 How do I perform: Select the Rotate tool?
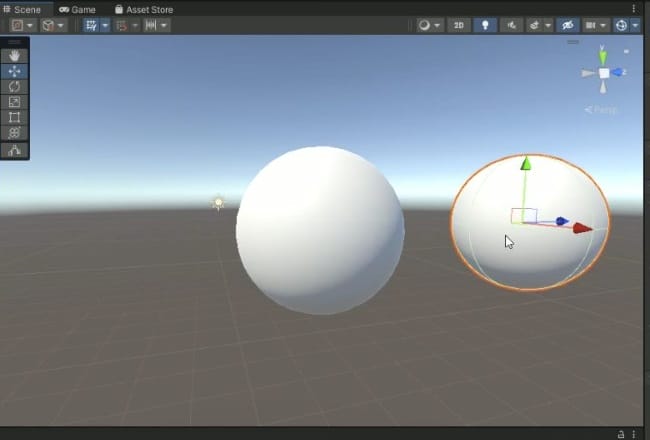[15, 87]
